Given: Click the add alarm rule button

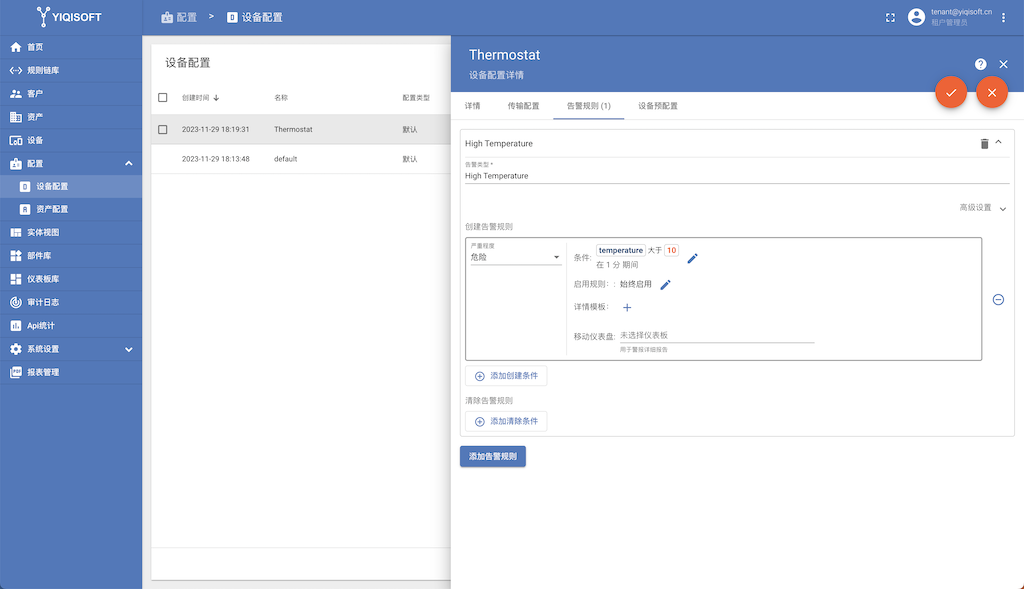Looking at the screenshot, I should coord(493,456).
